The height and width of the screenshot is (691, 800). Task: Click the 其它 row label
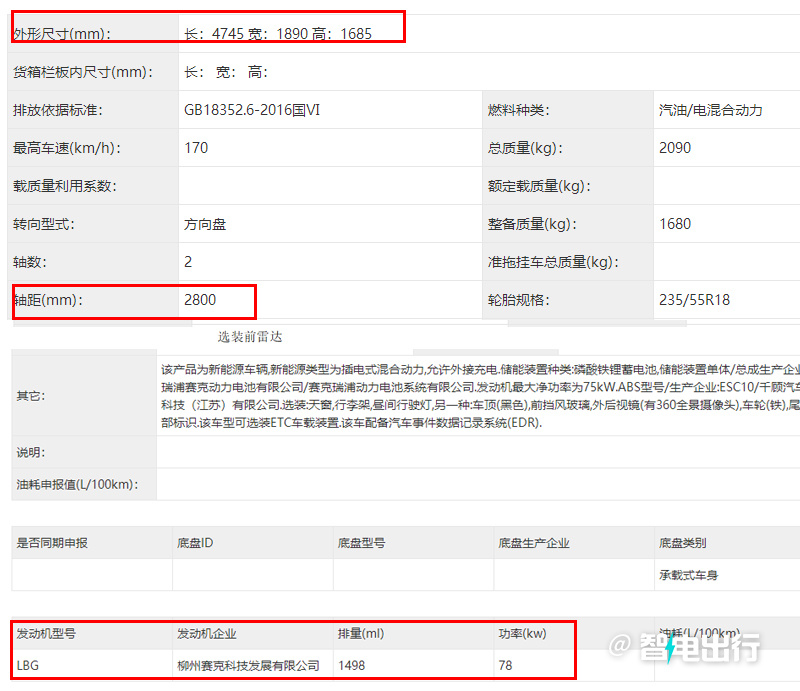(31, 396)
